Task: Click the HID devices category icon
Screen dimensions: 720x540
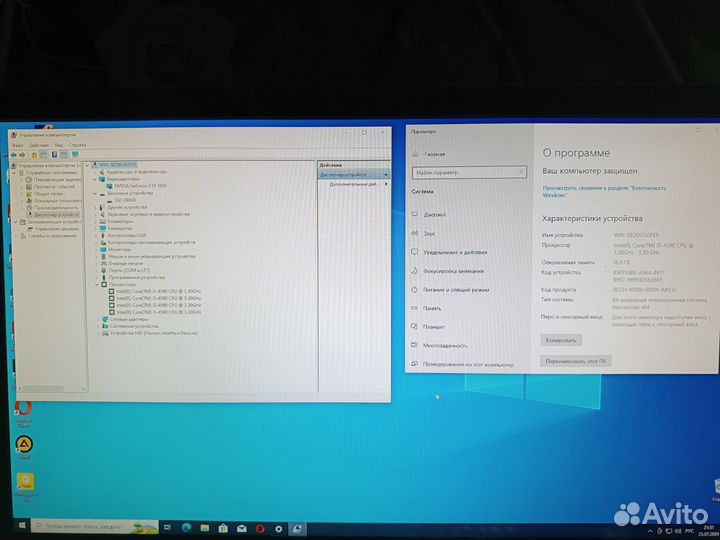Action: [105, 333]
